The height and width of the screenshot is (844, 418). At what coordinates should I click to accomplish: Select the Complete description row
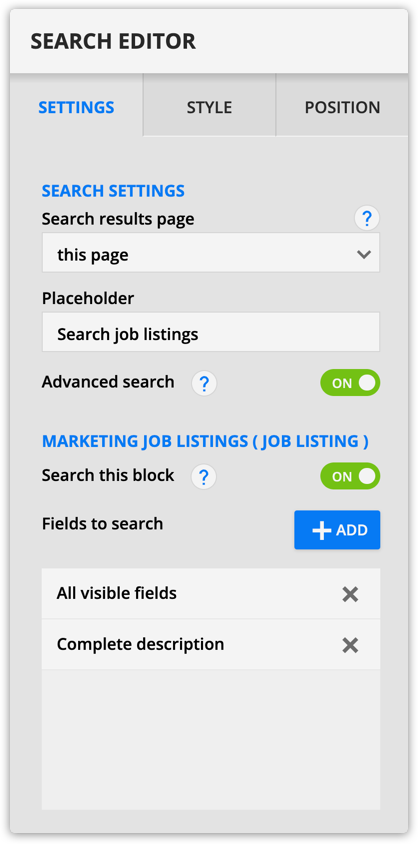point(211,644)
